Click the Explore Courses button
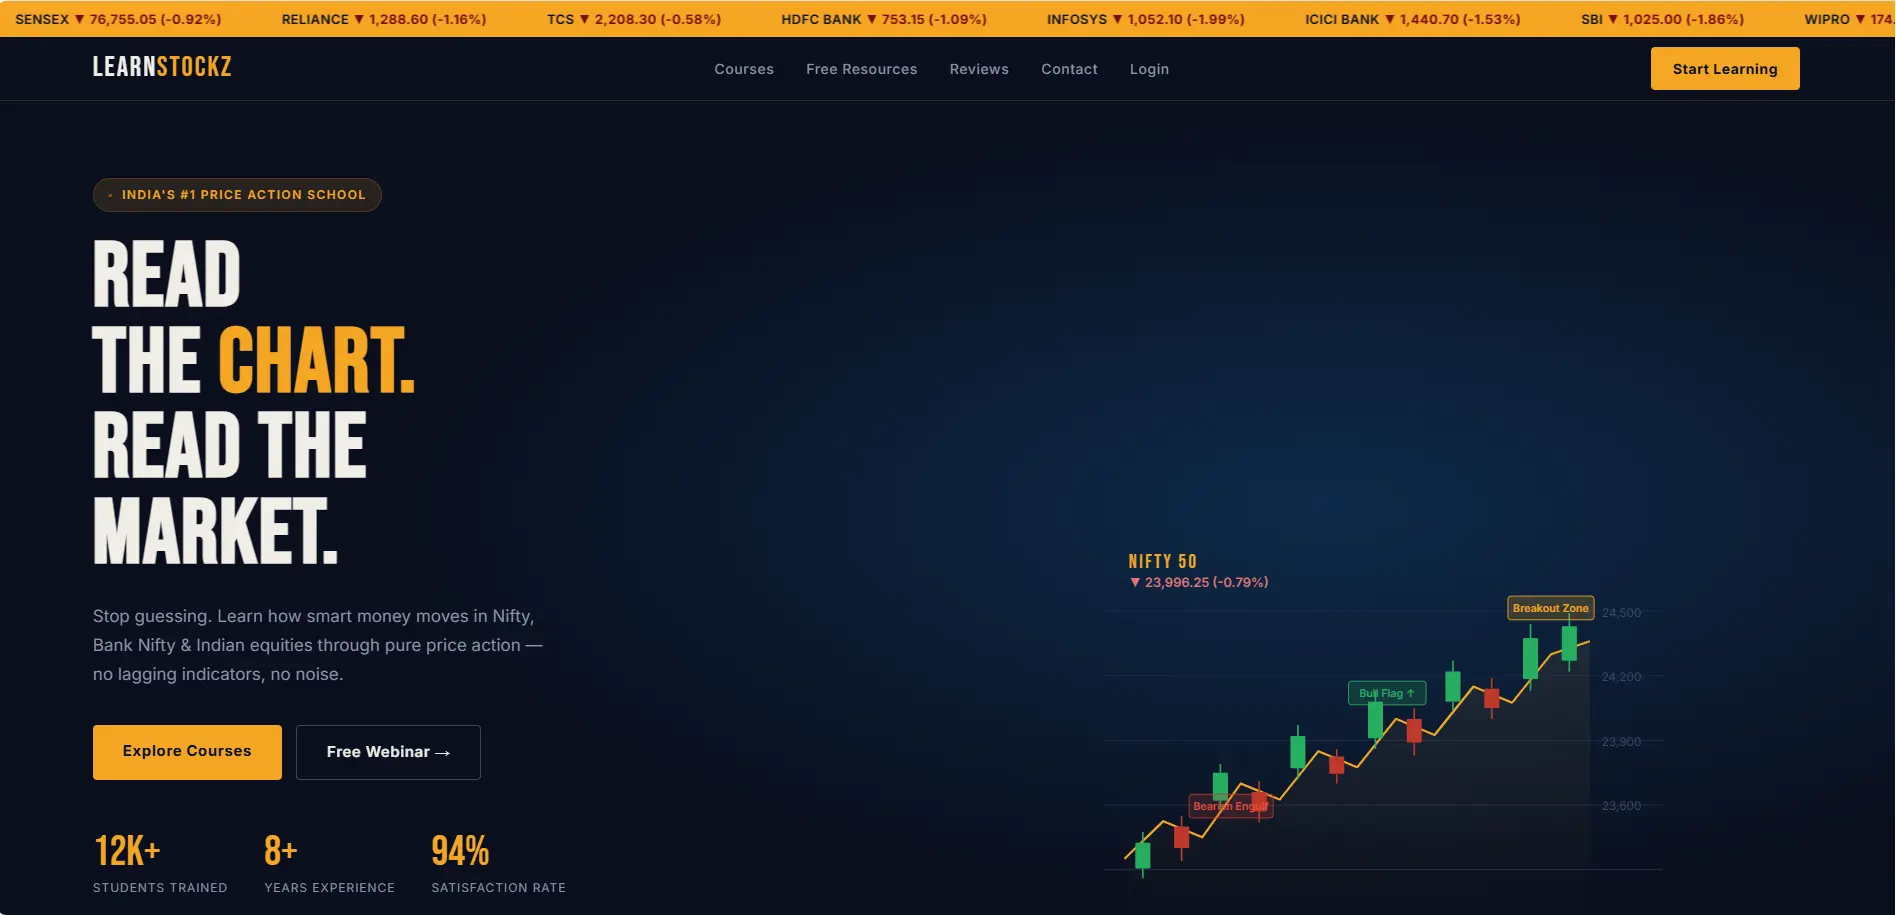The height and width of the screenshot is (915, 1896). (x=187, y=752)
